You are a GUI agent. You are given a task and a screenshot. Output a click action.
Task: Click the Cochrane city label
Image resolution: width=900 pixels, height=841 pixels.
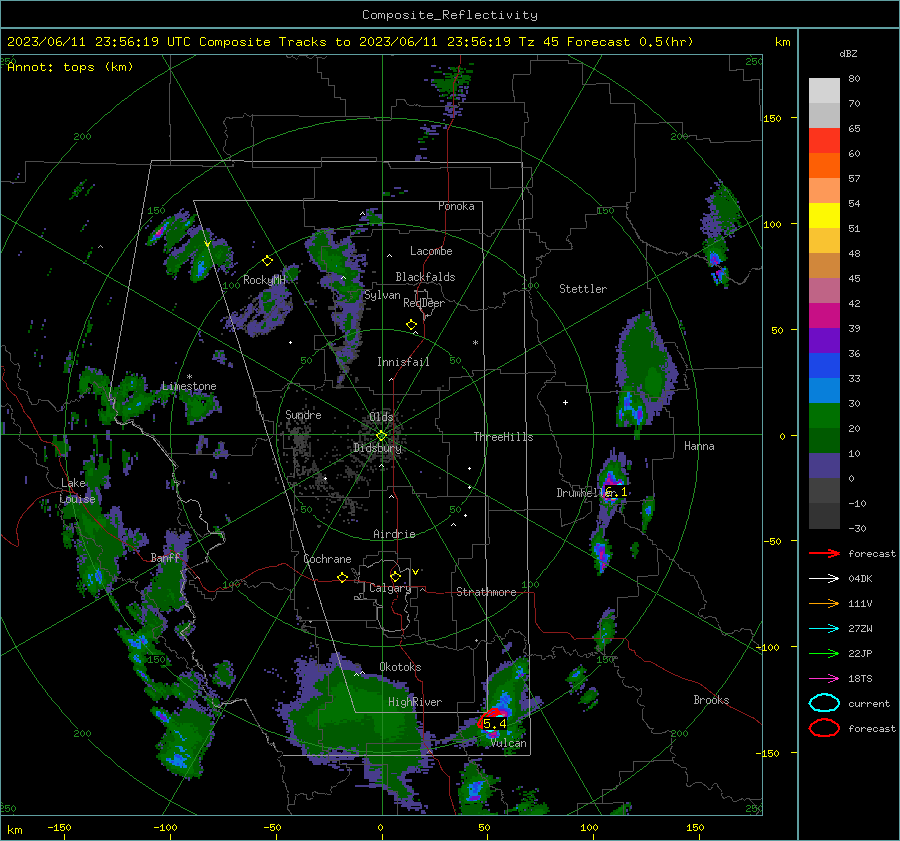click(327, 559)
